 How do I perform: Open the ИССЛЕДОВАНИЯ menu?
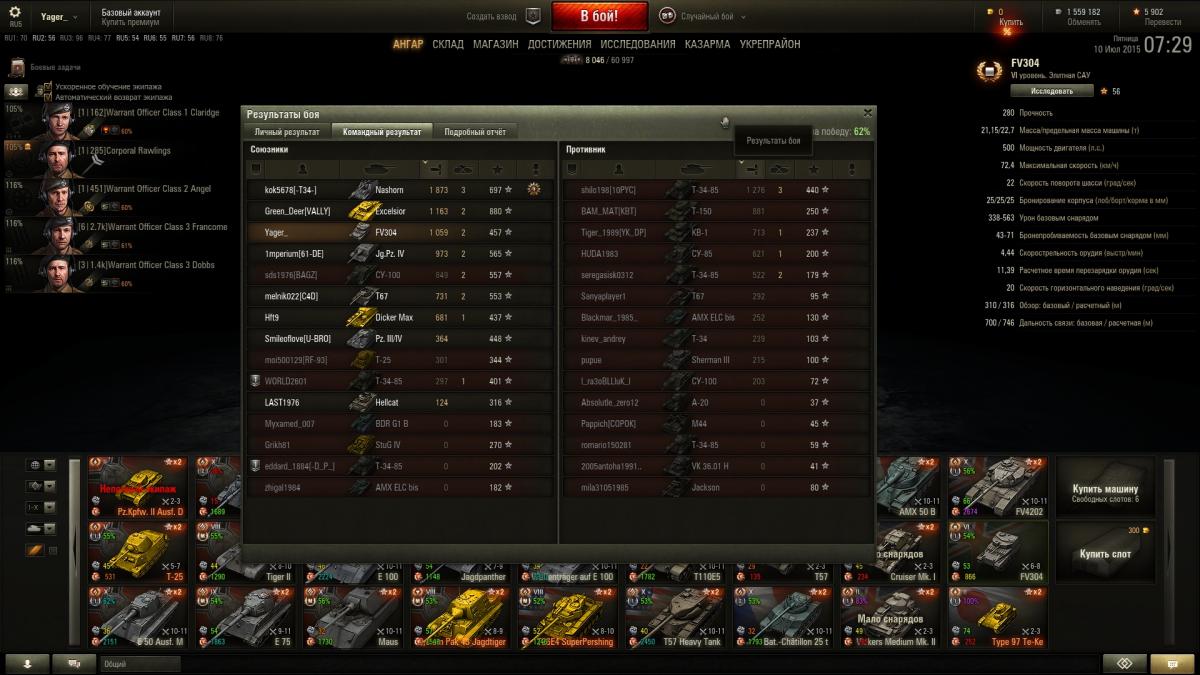click(x=638, y=45)
